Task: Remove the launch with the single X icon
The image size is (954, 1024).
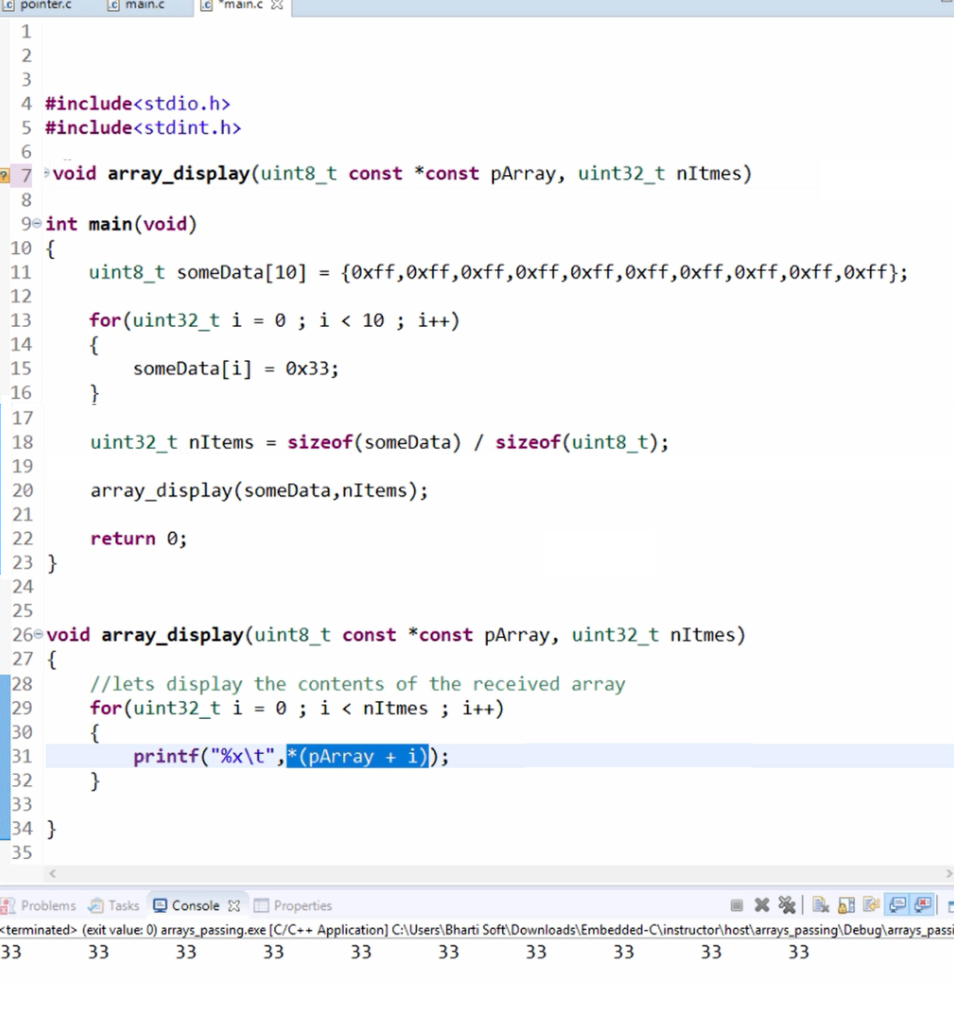Action: (x=761, y=905)
